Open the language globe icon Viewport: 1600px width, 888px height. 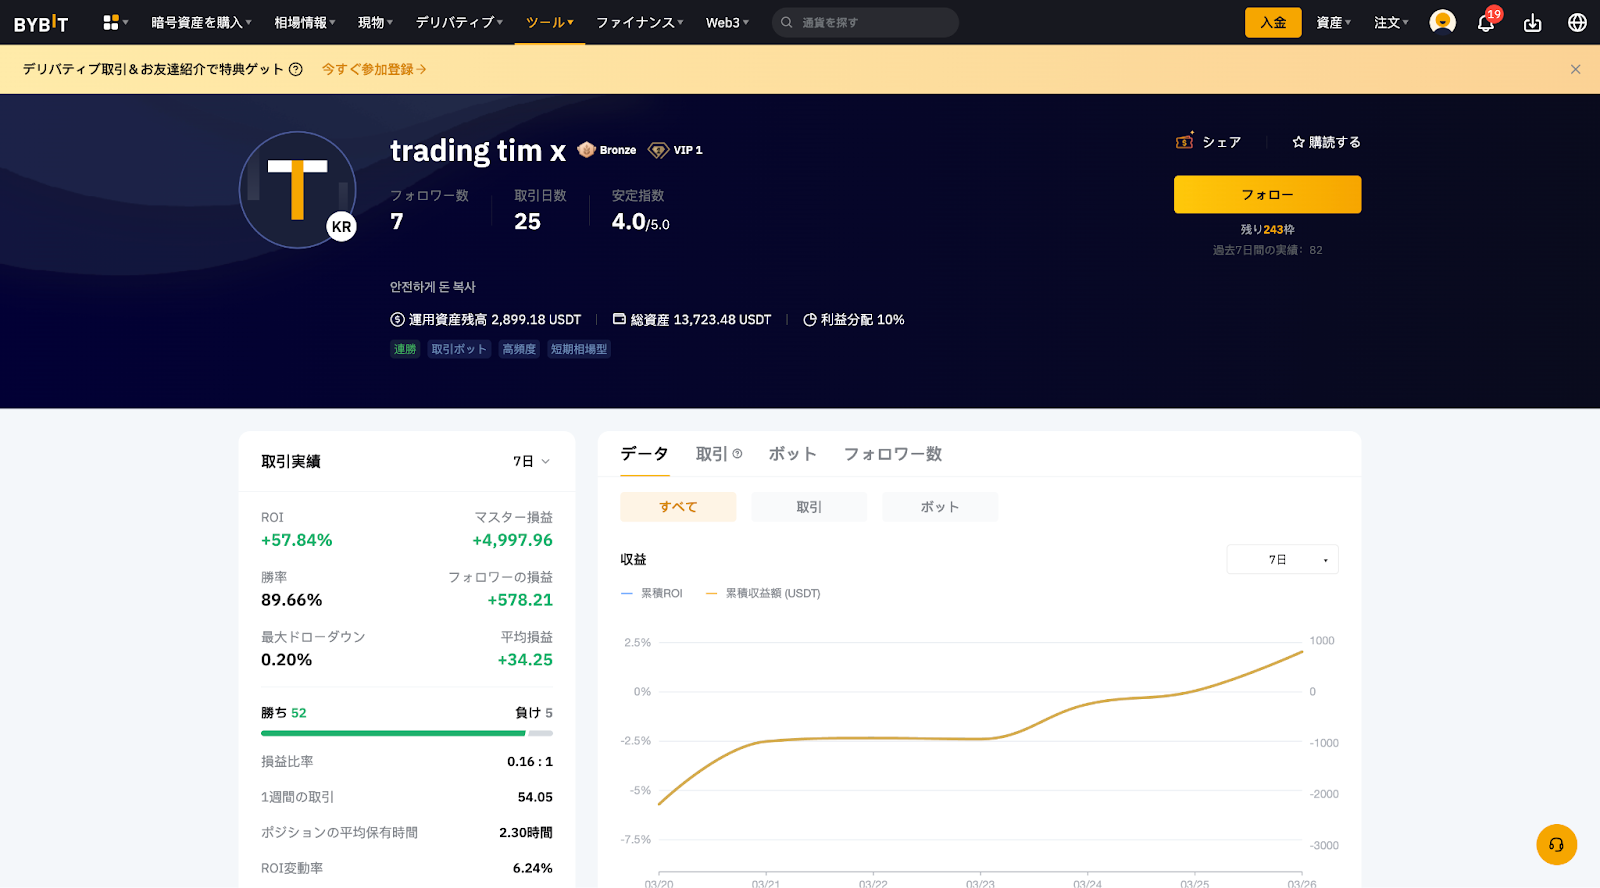1577,22
